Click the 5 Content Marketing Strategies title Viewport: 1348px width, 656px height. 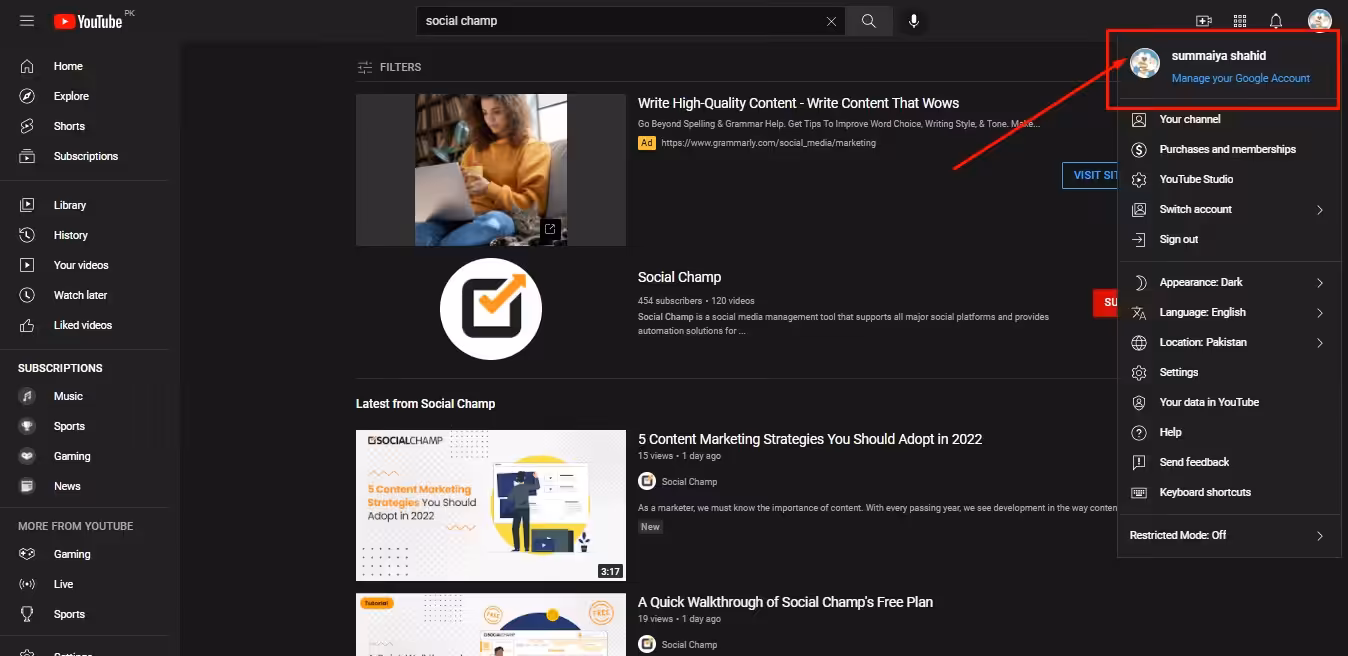[810, 439]
